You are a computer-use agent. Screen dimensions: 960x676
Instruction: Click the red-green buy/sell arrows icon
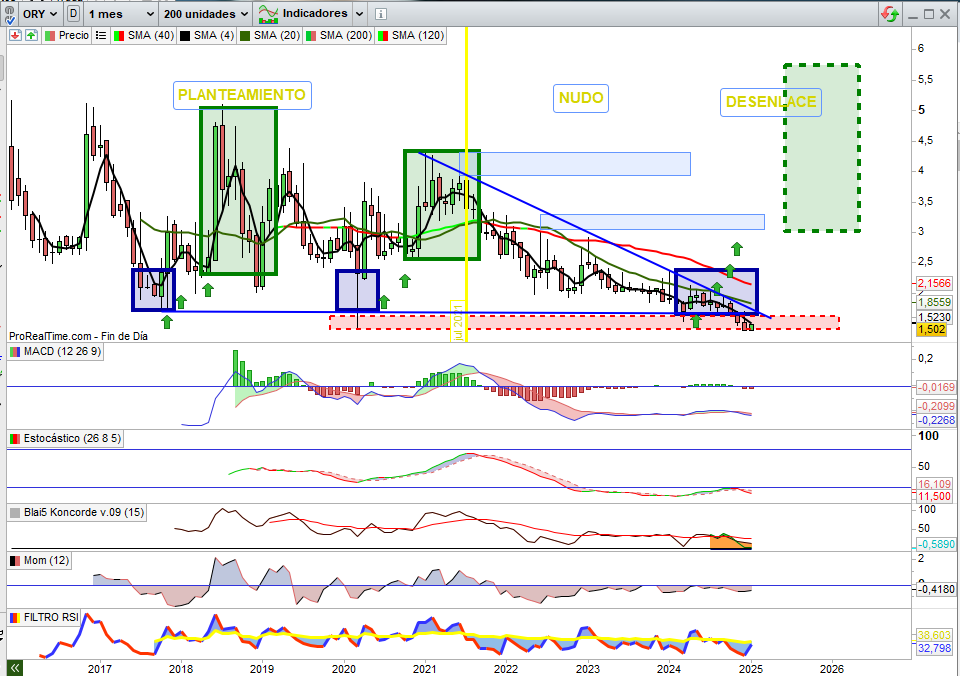coord(890,13)
